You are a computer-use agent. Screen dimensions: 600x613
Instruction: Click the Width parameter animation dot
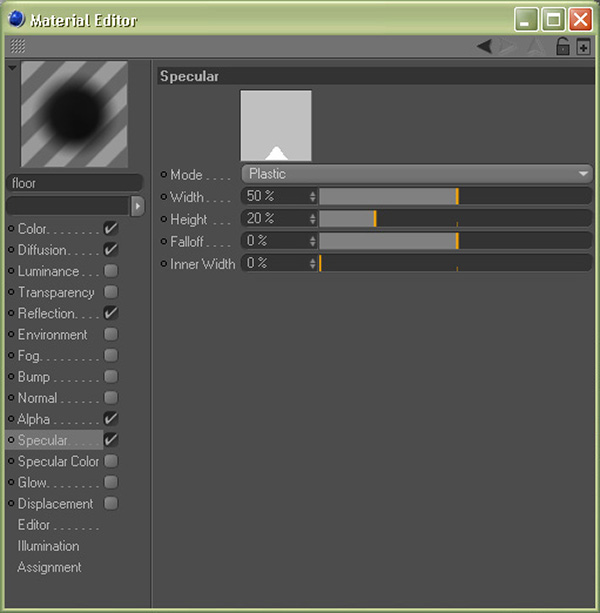pos(164,197)
